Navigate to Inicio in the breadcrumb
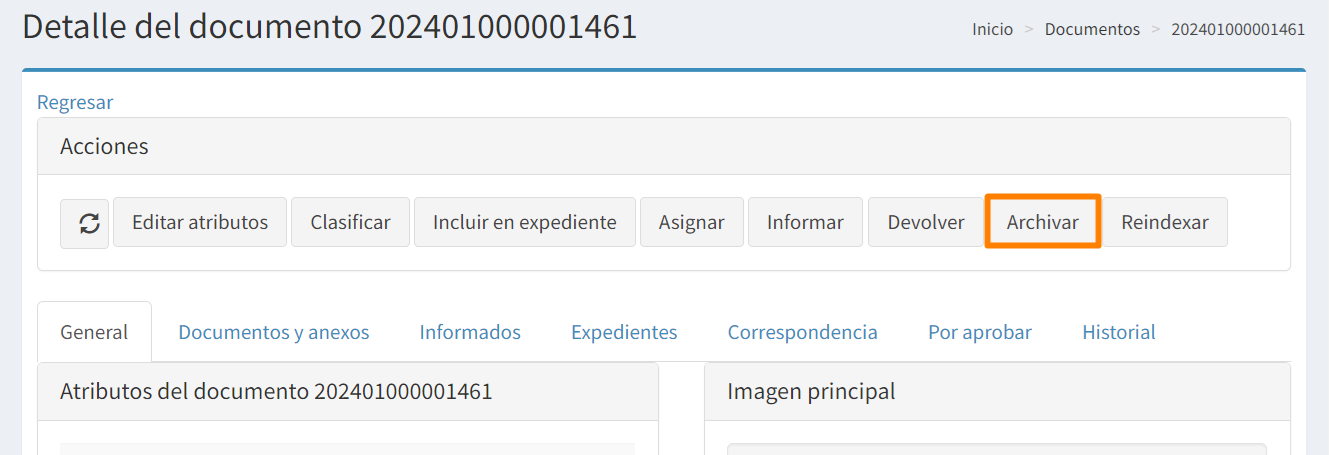The width and height of the screenshot is (1329, 455). [x=992, y=29]
